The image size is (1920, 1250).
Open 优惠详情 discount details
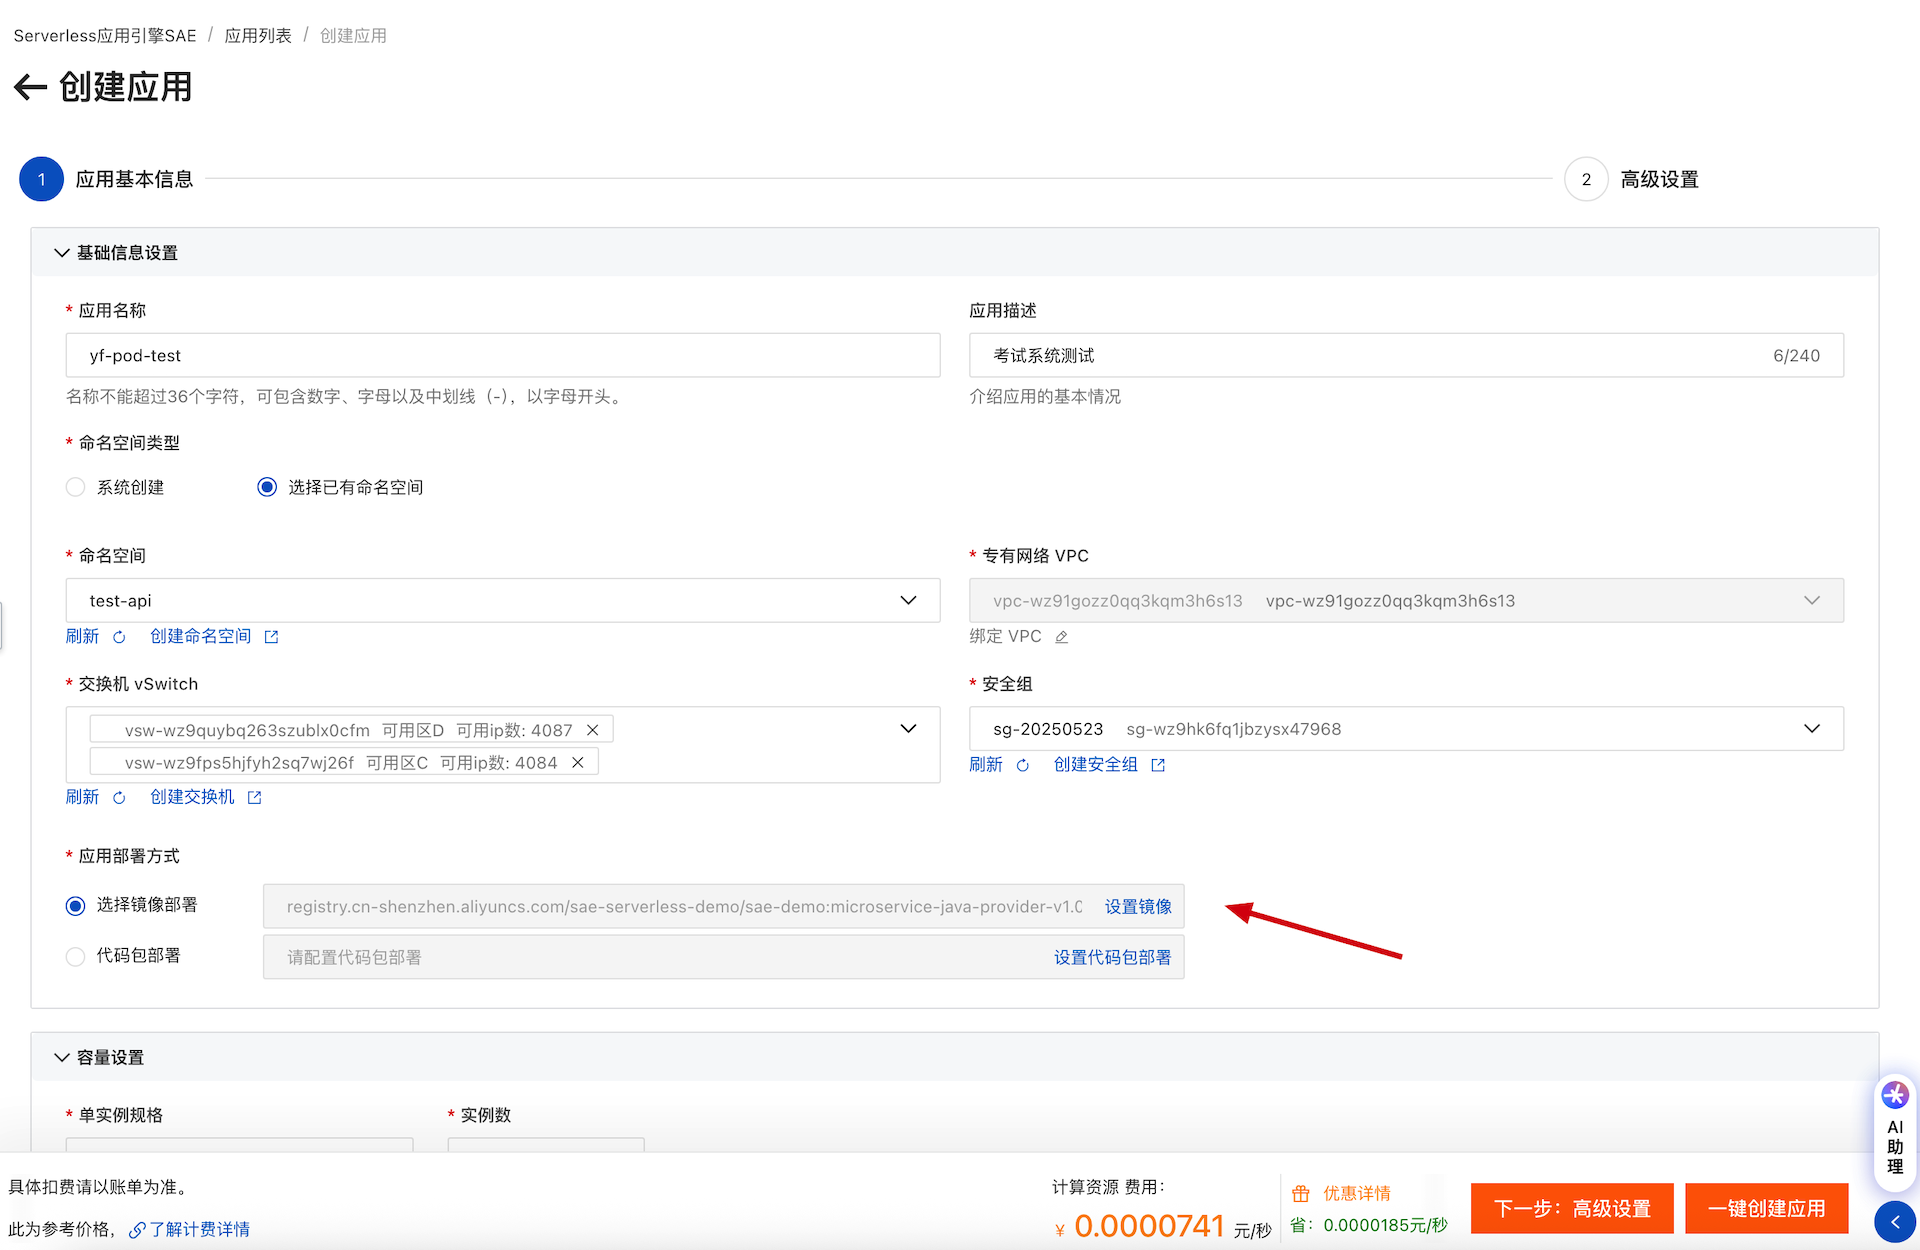click(1357, 1194)
